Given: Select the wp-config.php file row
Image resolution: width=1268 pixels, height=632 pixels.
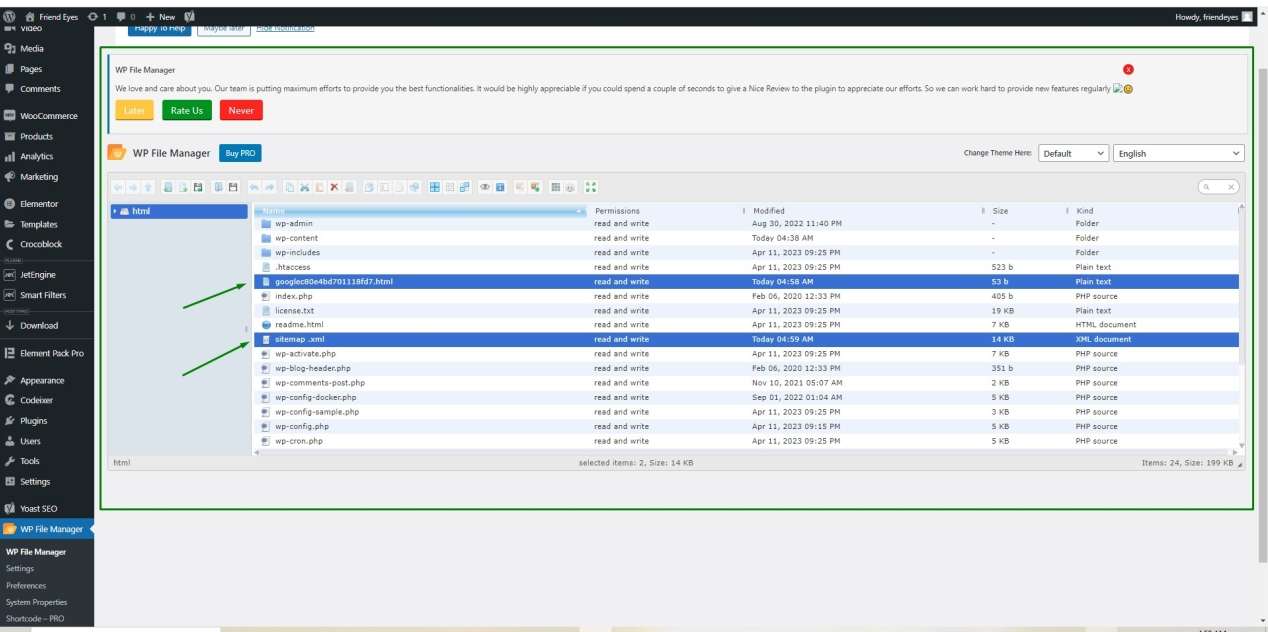Looking at the screenshot, I should click(746, 426).
